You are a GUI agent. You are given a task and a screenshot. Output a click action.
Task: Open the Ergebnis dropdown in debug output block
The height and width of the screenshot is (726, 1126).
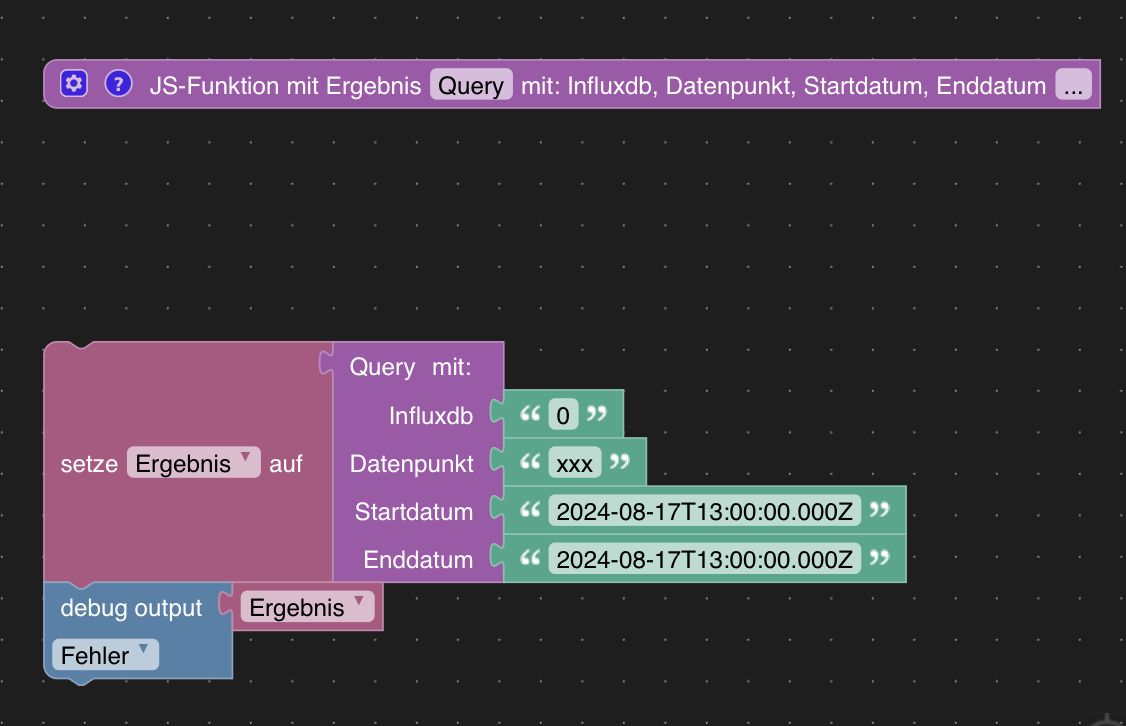pos(307,607)
